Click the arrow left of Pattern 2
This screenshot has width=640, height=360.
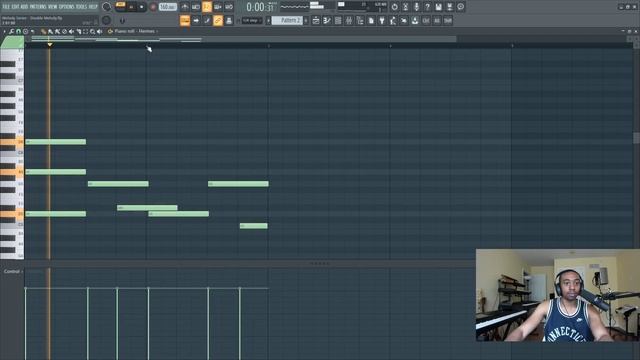(269, 20)
